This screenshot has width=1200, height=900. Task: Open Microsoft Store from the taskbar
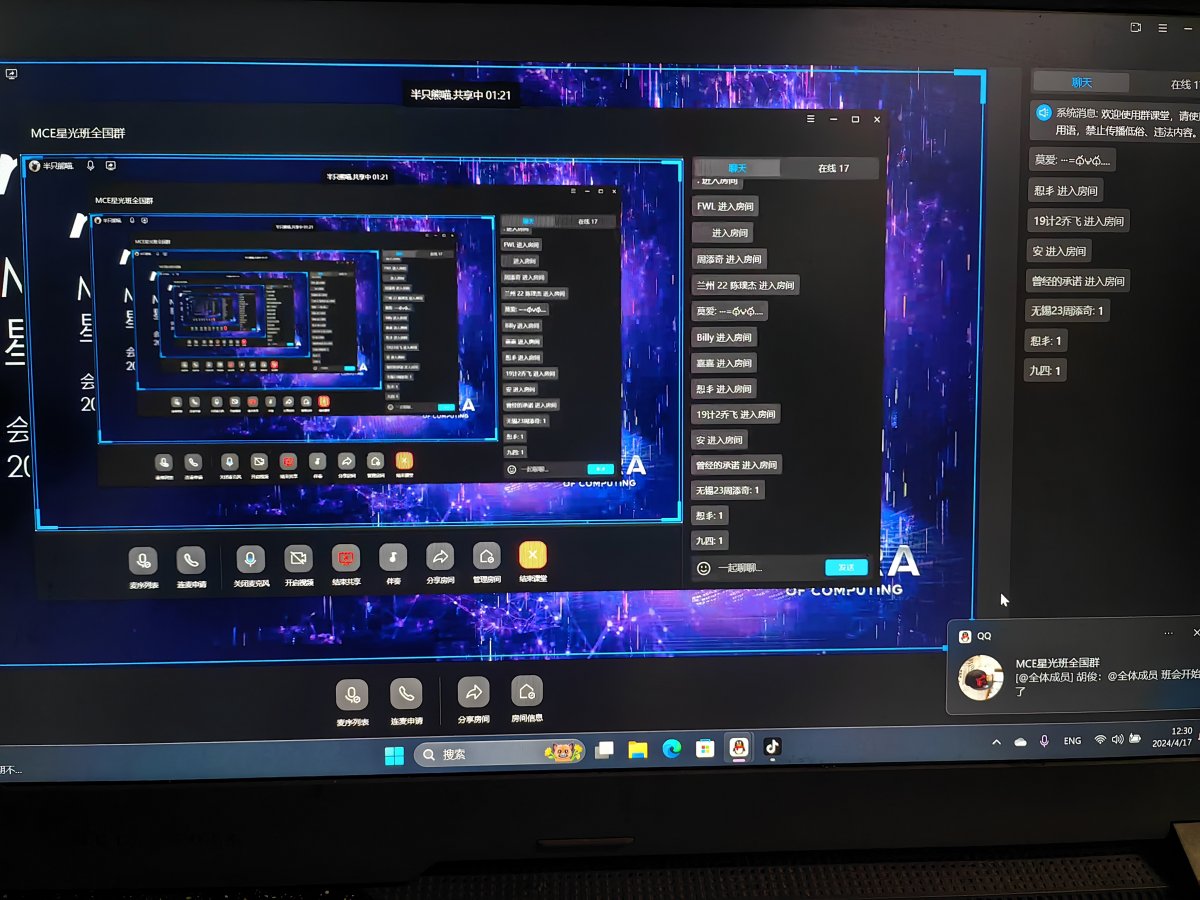pos(705,748)
